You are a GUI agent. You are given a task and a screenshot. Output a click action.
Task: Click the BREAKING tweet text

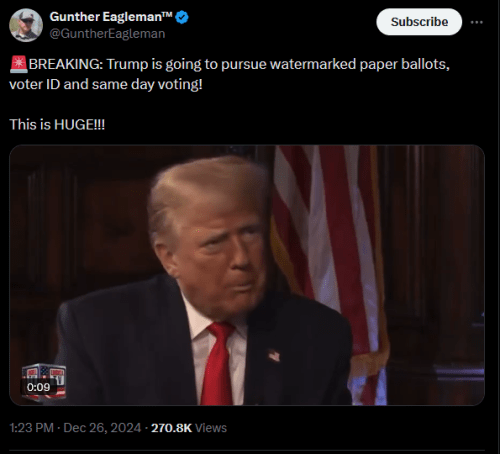229,74
